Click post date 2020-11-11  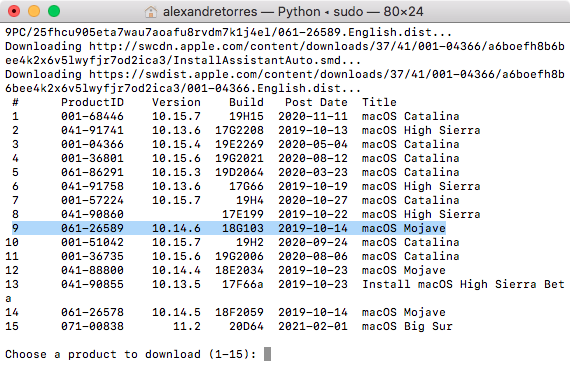coord(313,116)
